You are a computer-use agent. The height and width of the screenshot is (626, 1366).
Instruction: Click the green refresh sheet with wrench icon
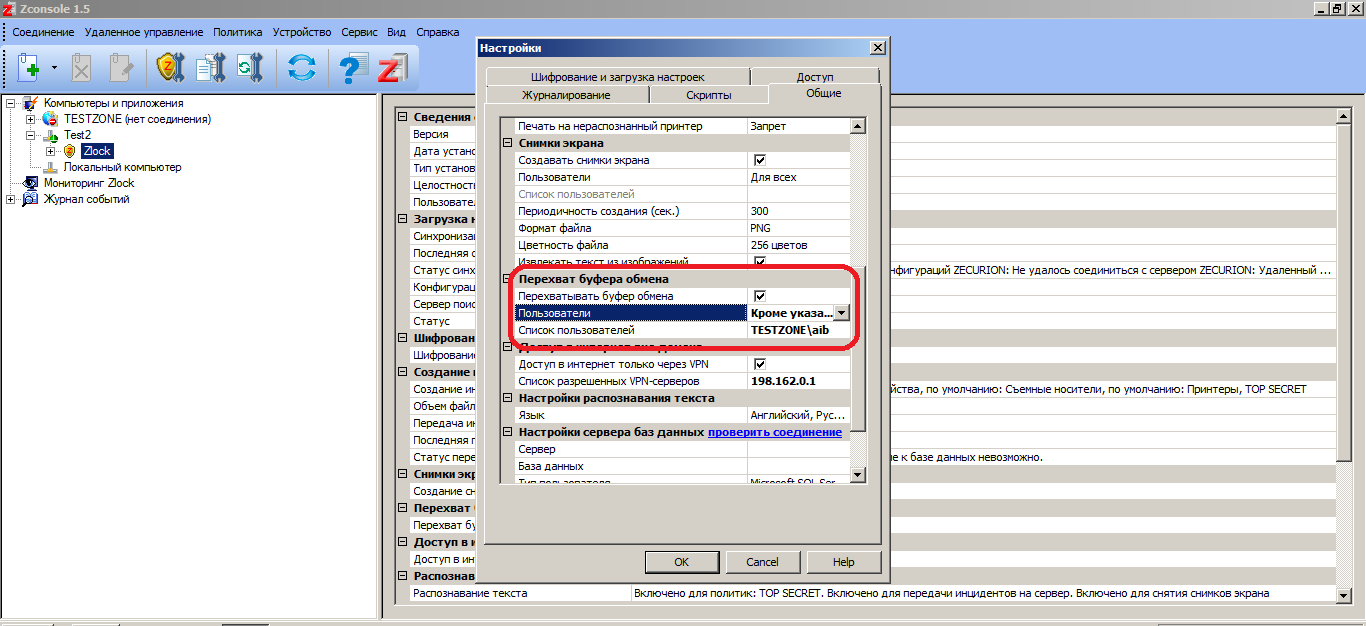[248, 68]
